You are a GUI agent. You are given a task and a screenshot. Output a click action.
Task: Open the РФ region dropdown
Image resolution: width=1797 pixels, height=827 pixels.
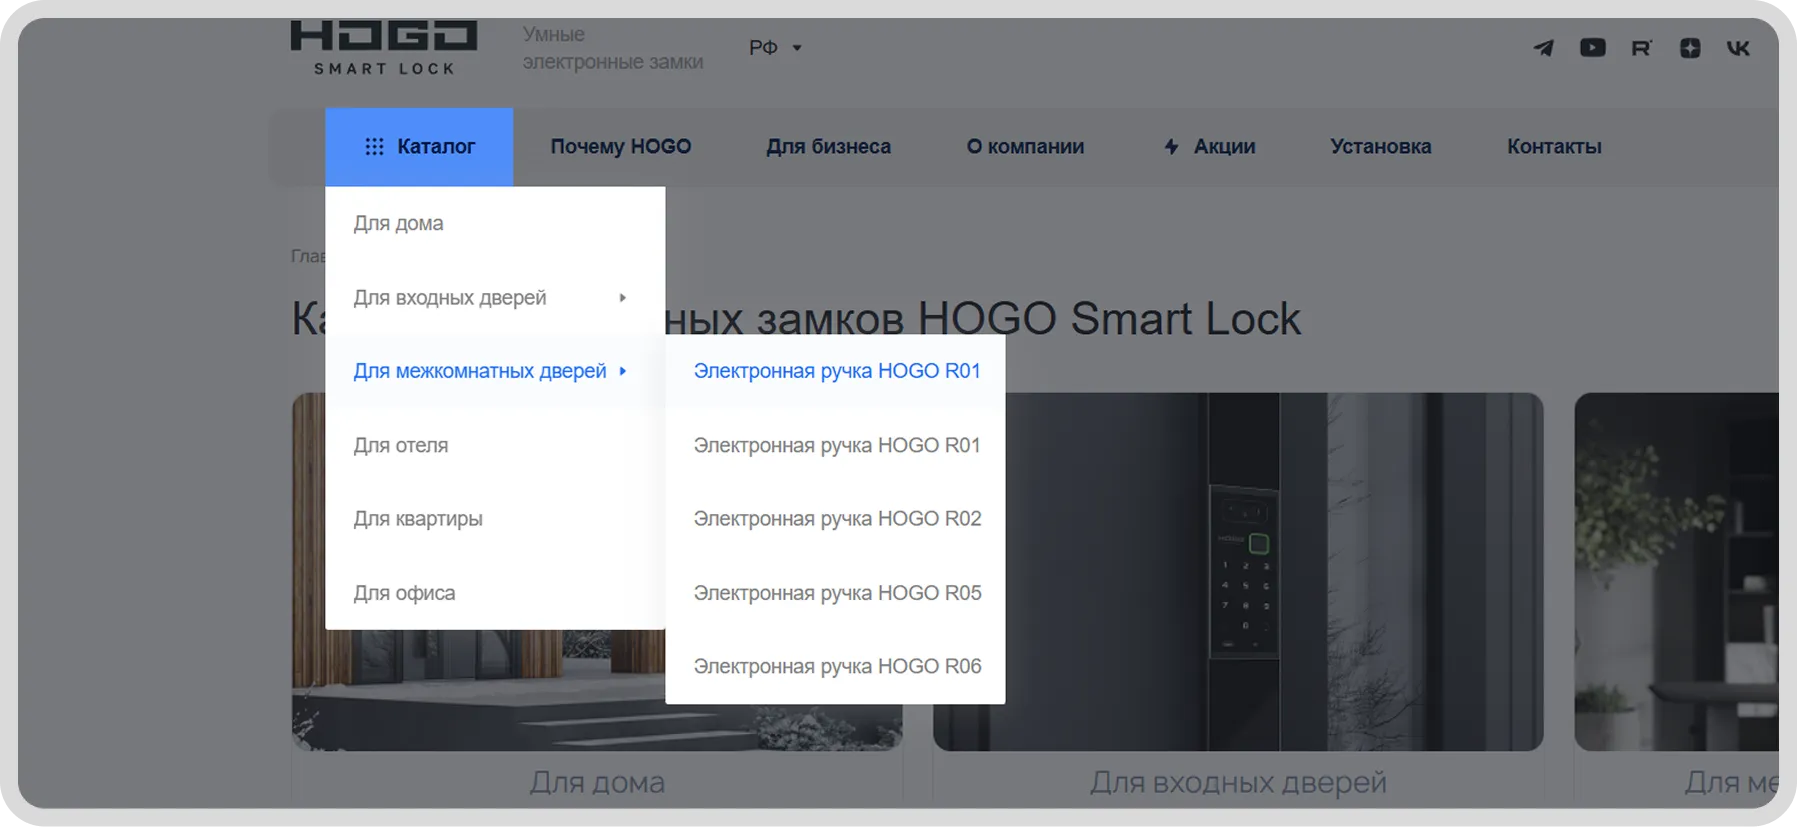pos(775,48)
